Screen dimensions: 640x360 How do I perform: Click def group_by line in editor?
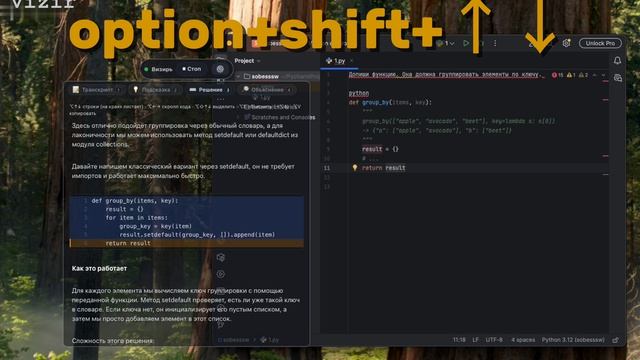pyautogui.click(x=390, y=102)
